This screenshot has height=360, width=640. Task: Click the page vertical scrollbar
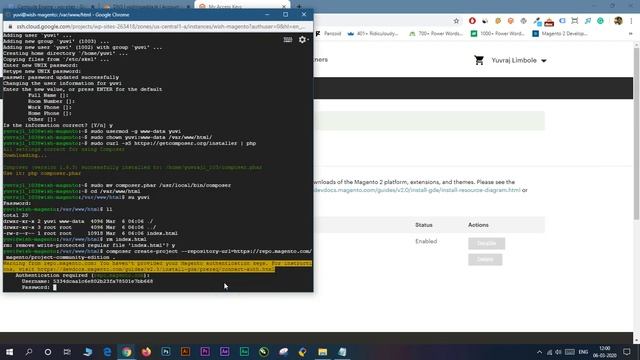click(636, 135)
